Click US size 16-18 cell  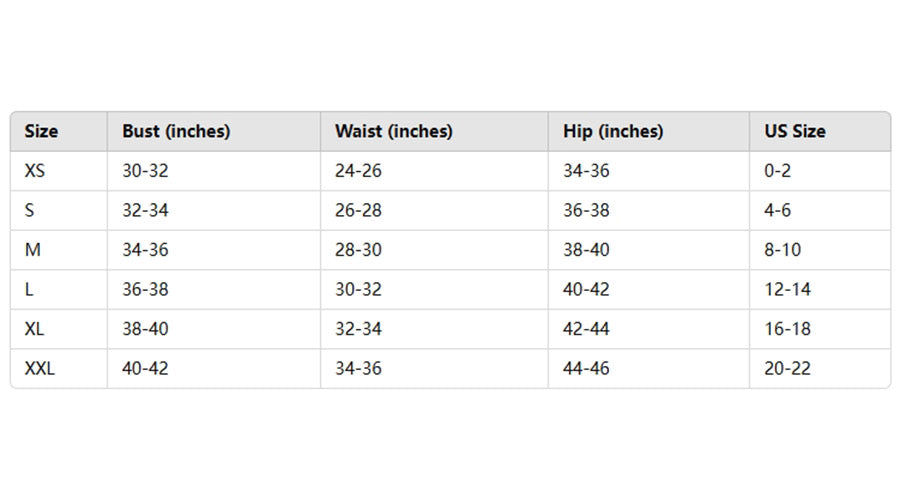pyautogui.click(x=787, y=329)
